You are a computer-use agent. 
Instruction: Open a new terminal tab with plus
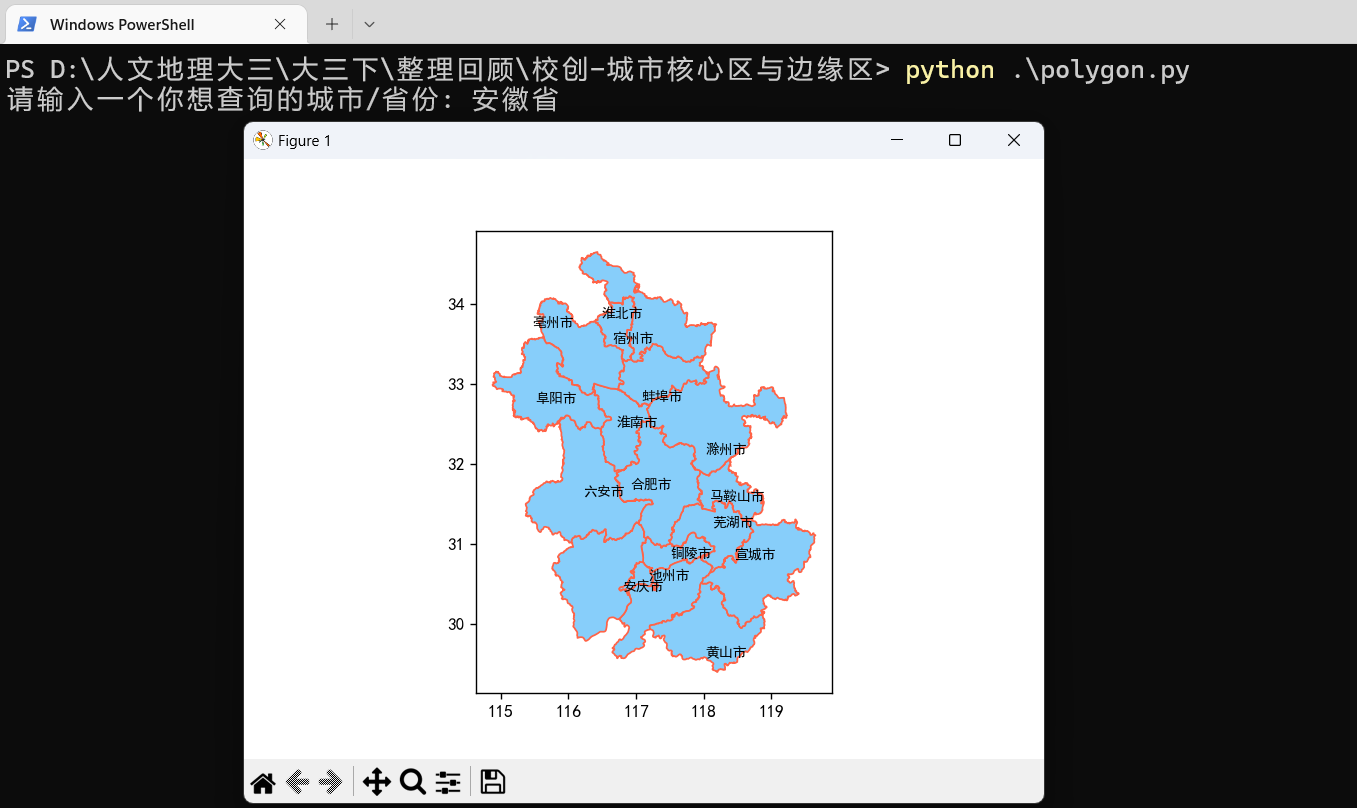332,24
